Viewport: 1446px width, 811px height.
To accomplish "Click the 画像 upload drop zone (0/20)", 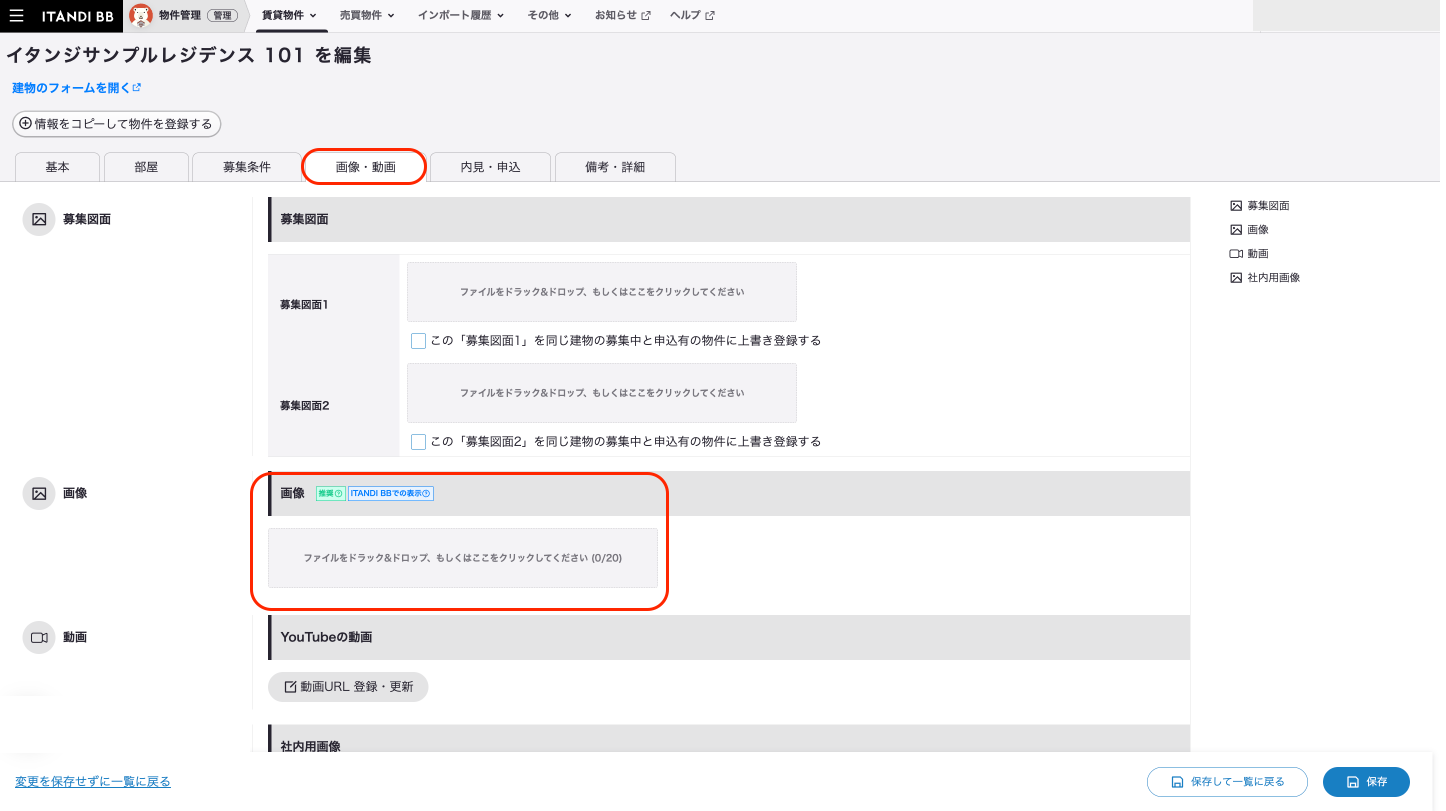I will coord(463,558).
